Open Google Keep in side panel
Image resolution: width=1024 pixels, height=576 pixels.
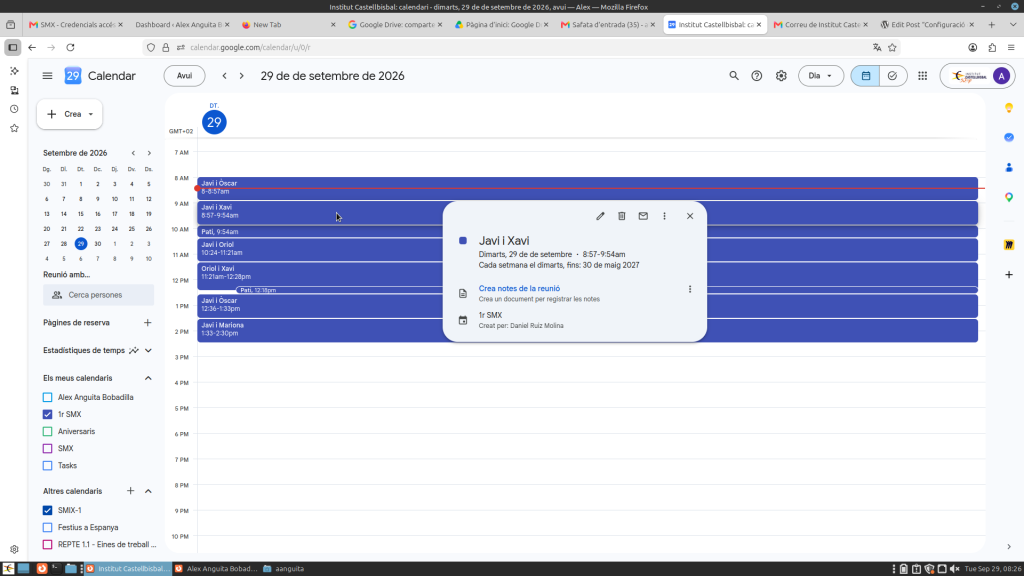point(1009,108)
